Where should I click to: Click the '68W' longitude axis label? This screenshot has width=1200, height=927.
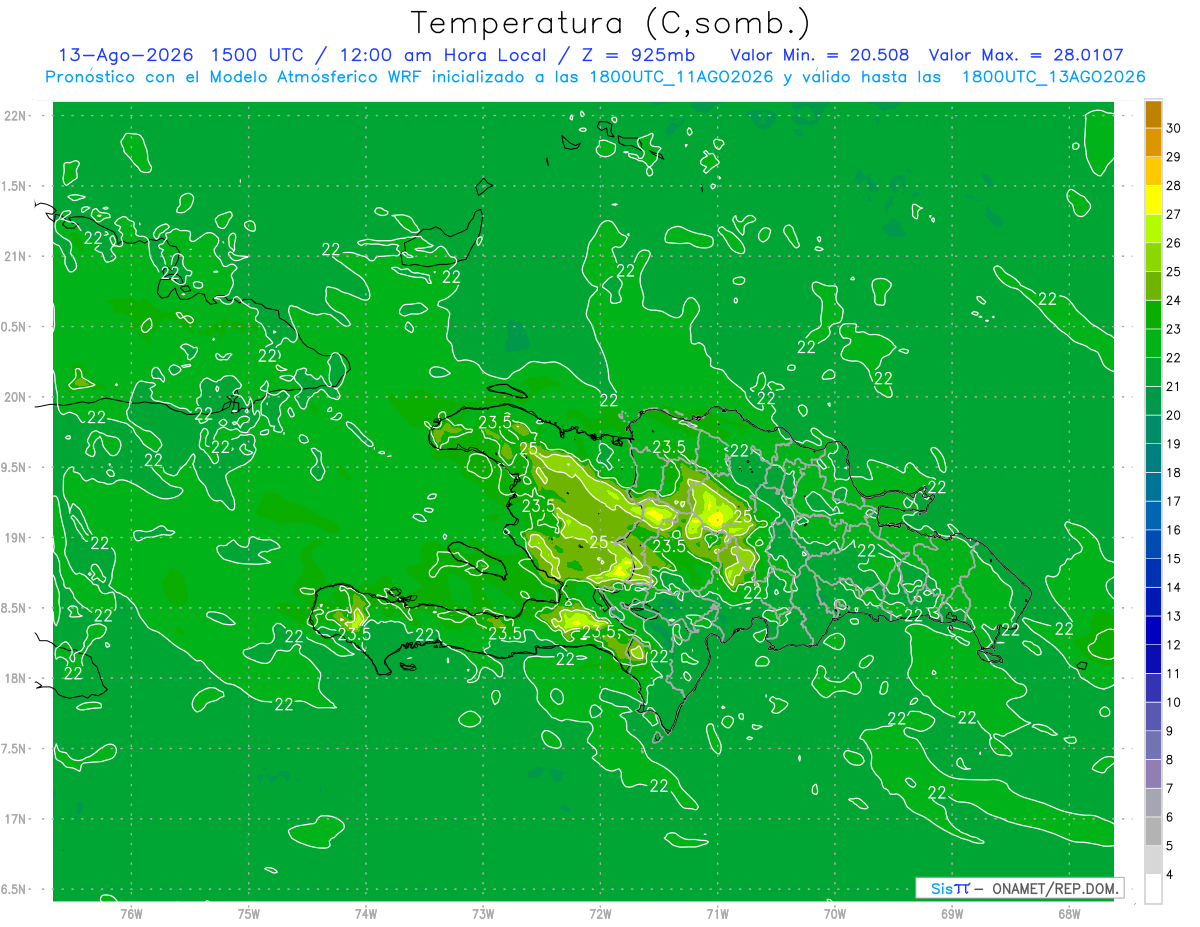click(1068, 913)
